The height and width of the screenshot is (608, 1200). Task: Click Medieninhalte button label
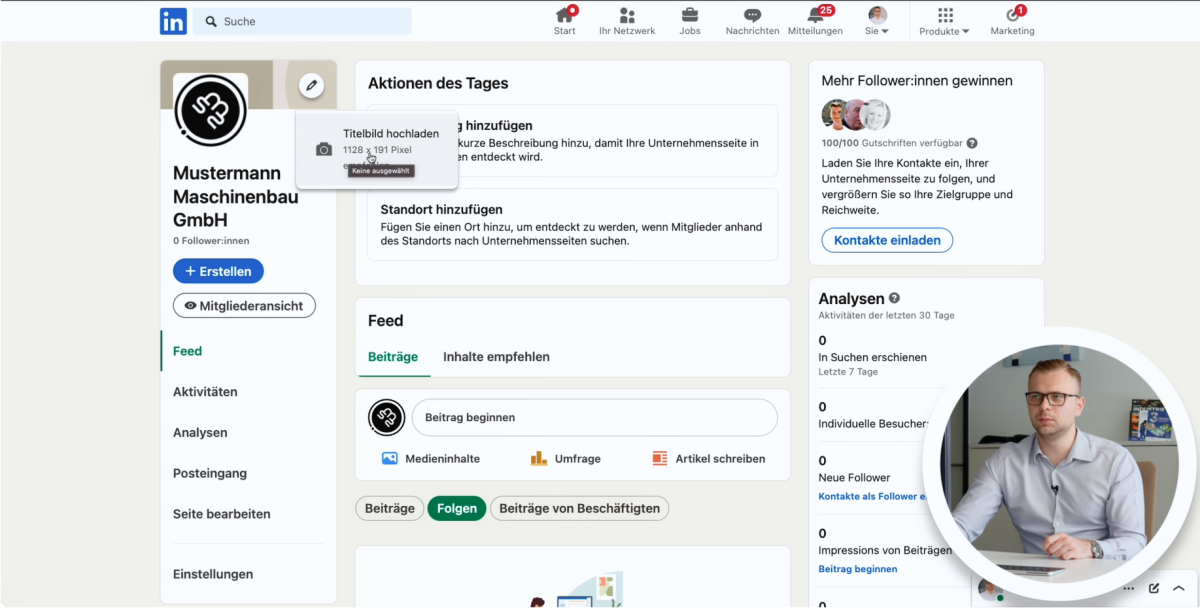click(x=442, y=459)
